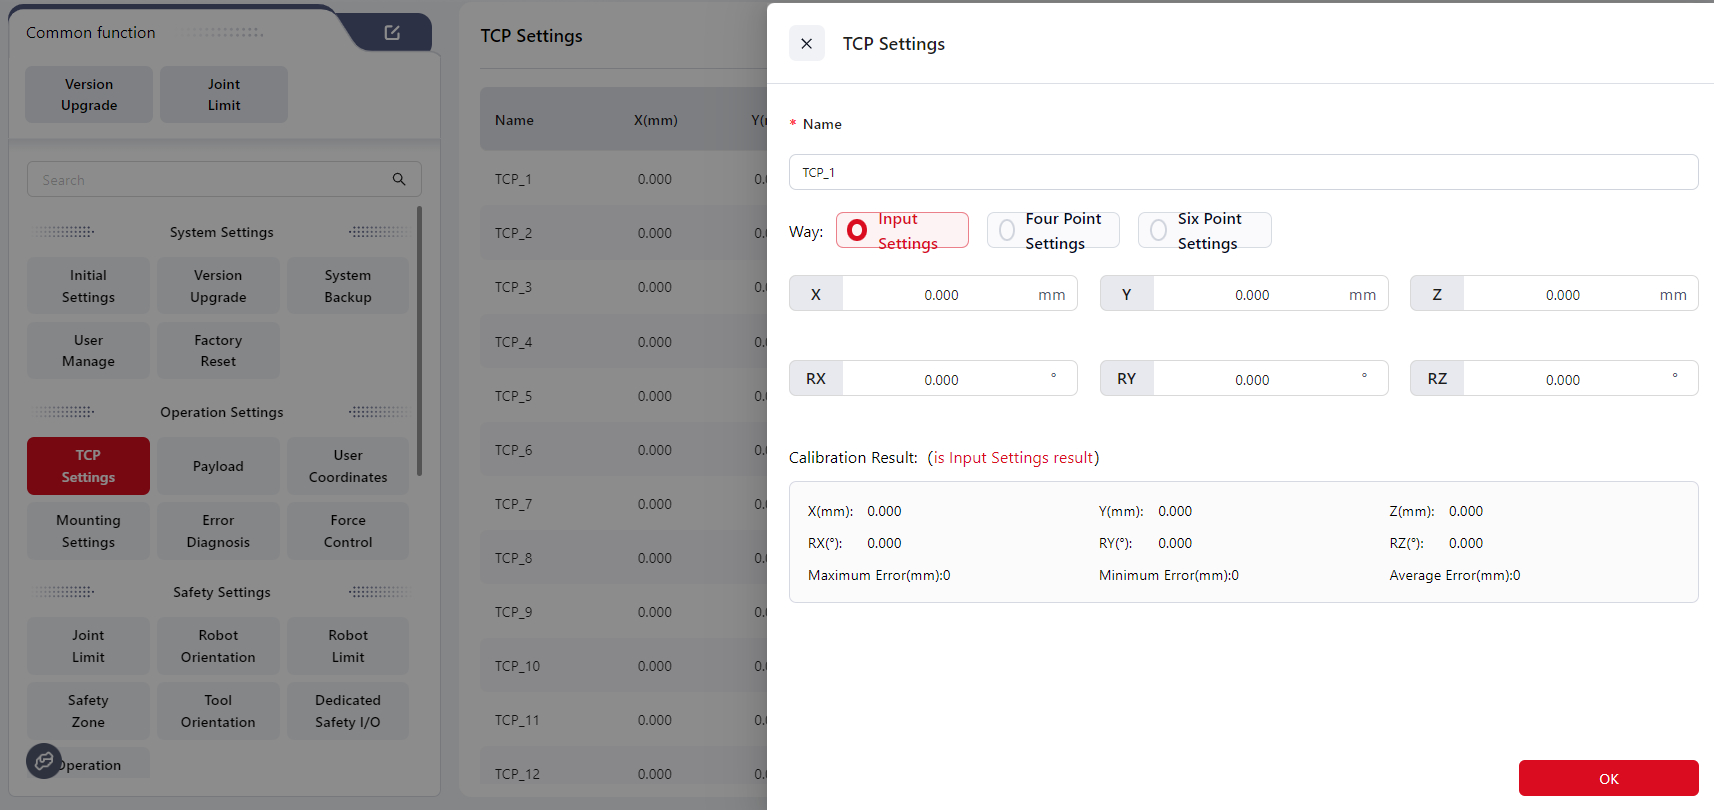Open Dedicated Safety I/O settings
Screen dimensions: 1714x810
[x=347, y=711]
